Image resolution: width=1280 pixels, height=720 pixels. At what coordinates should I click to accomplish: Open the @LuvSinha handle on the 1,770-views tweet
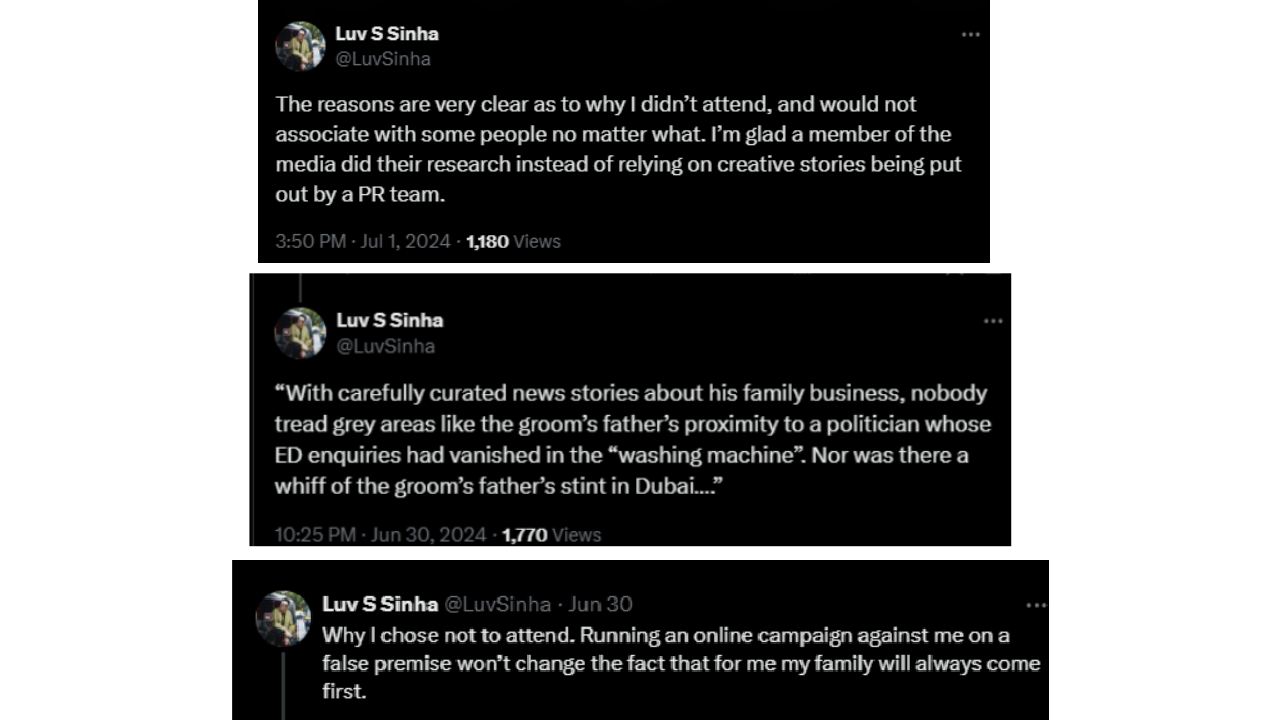(x=385, y=346)
